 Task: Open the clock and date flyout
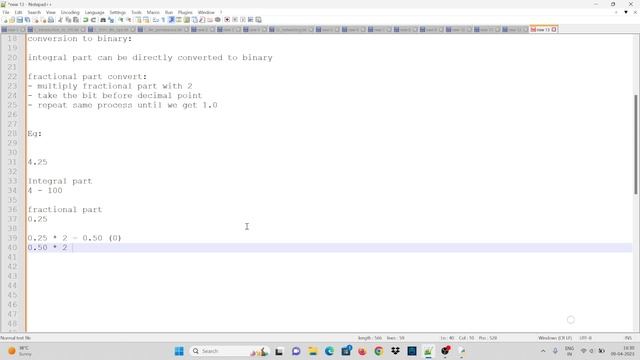pyautogui.click(x=623, y=351)
